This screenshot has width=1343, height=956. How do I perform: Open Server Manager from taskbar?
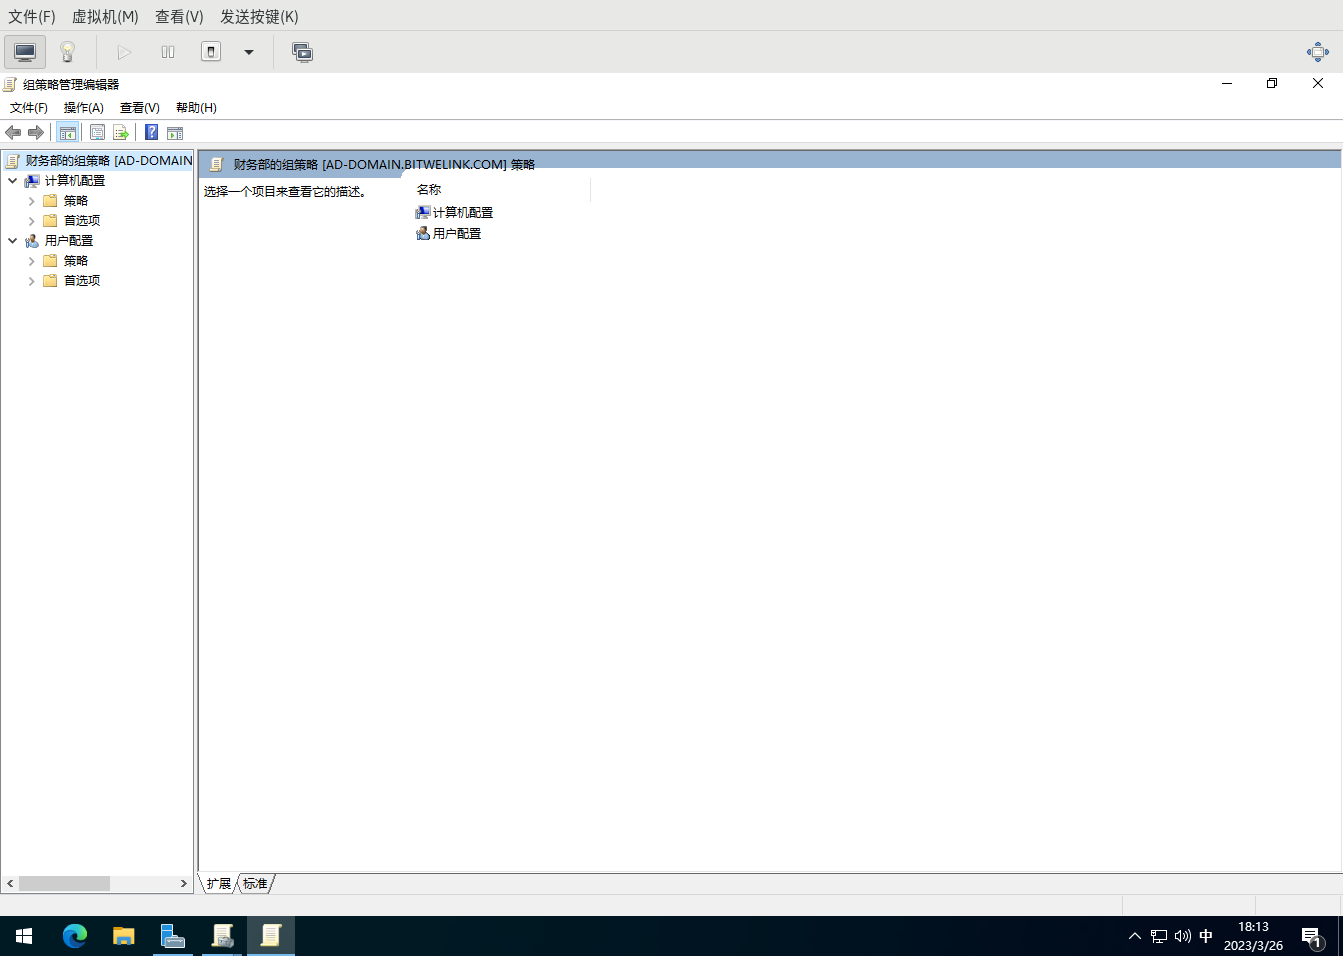(172, 936)
